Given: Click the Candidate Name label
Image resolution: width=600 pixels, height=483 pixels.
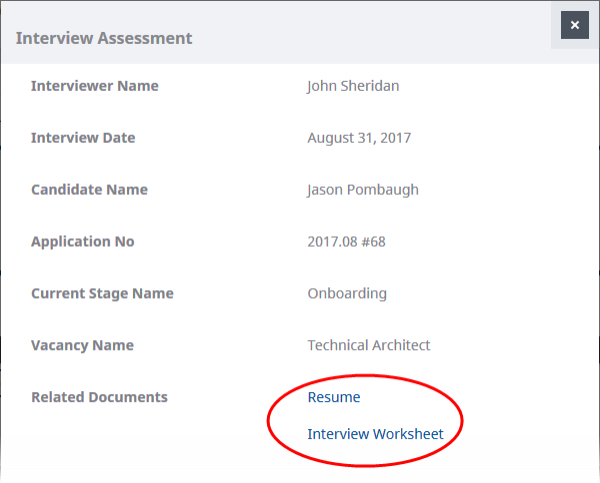Looking at the screenshot, I should (89, 190).
